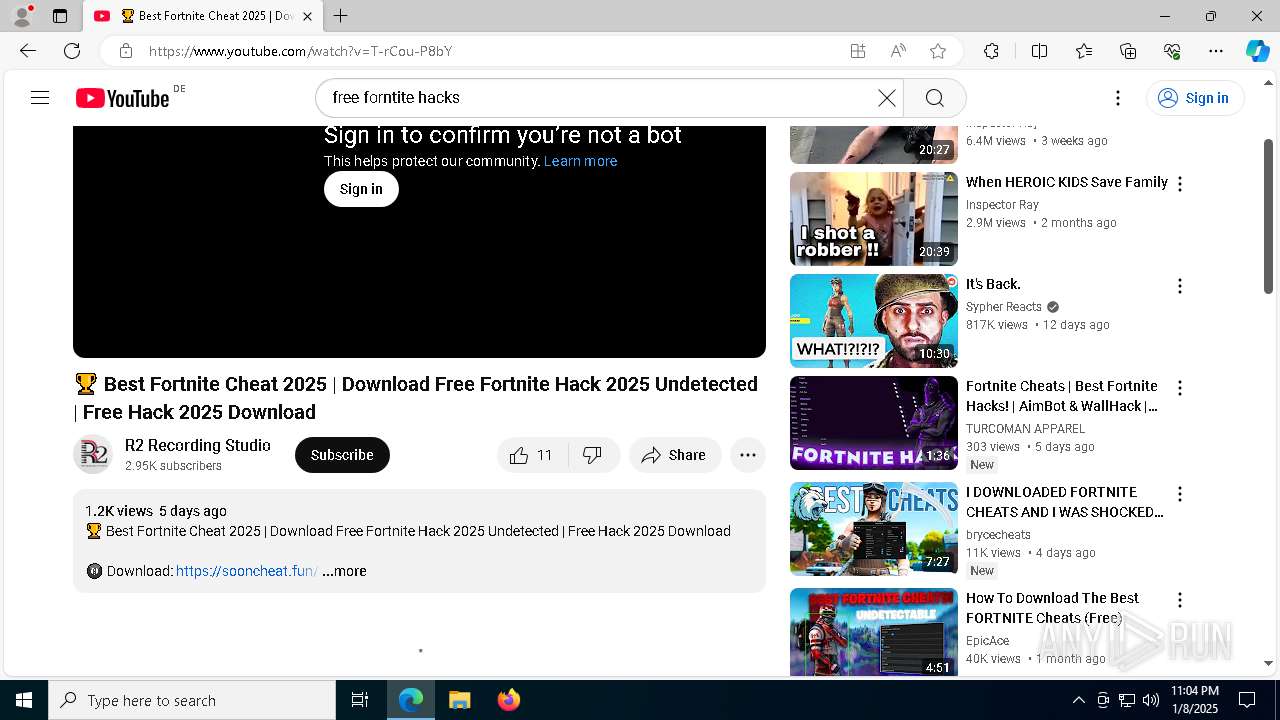Image resolution: width=1280 pixels, height=720 pixels.
Task: Click the TURCOMAN APPAREL channel name
Action: click(x=1025, y=429)
